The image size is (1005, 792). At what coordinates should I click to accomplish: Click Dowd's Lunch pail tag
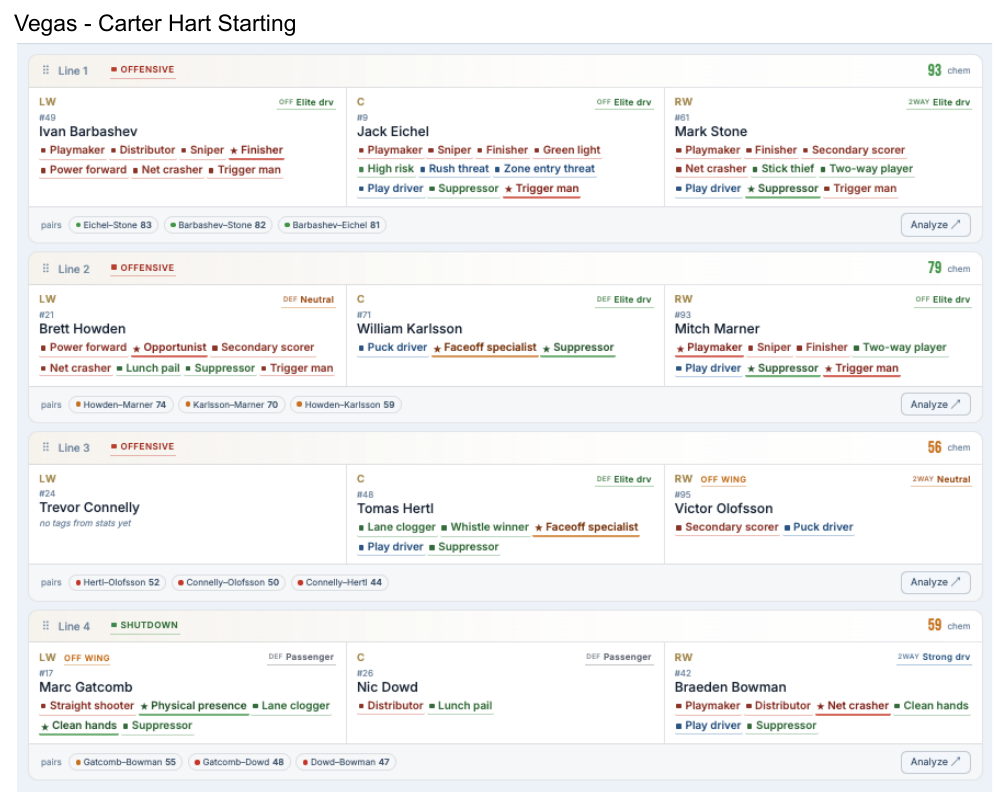coord(460,706)
